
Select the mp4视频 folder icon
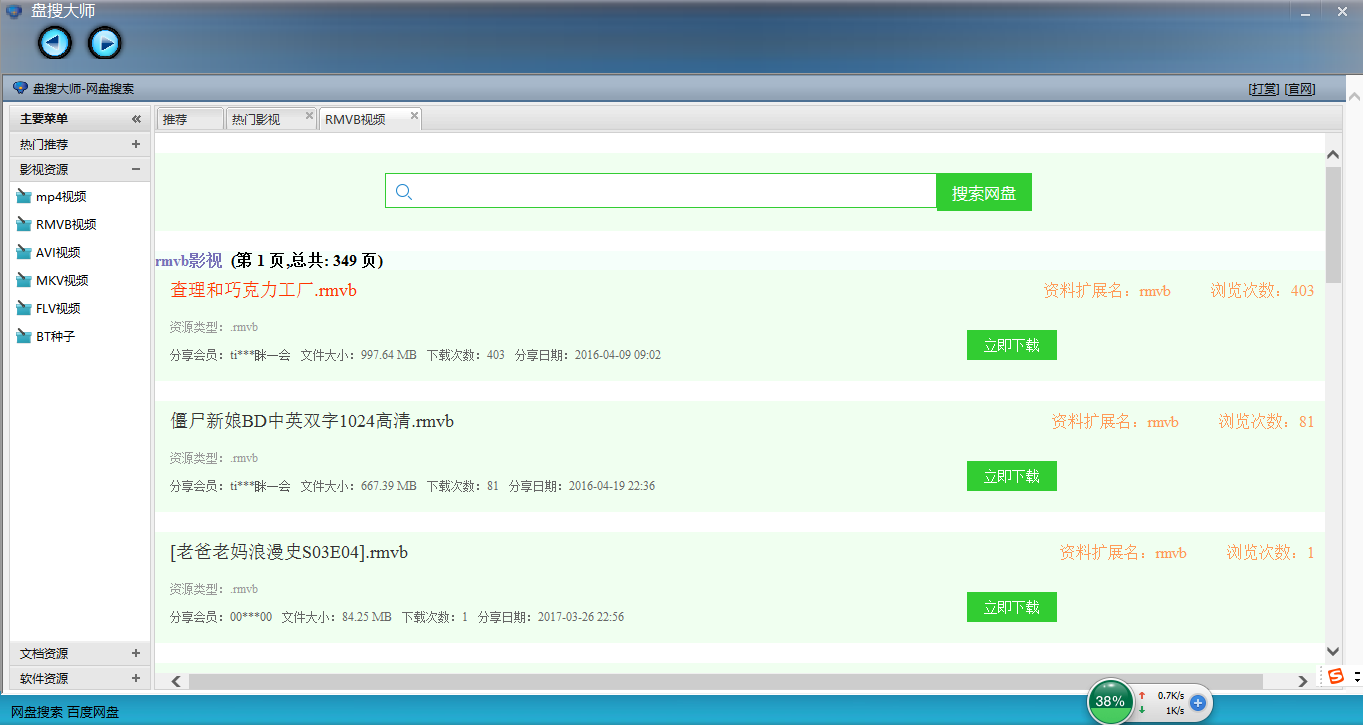click(x=24, y=197)
